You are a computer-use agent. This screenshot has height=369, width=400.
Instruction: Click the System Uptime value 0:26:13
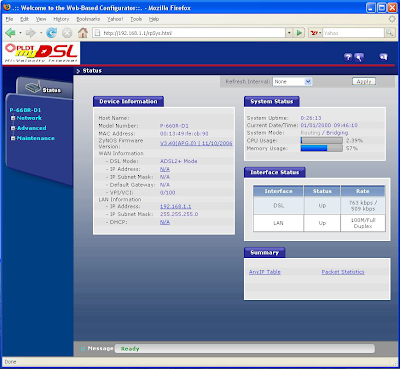[311, 118]
